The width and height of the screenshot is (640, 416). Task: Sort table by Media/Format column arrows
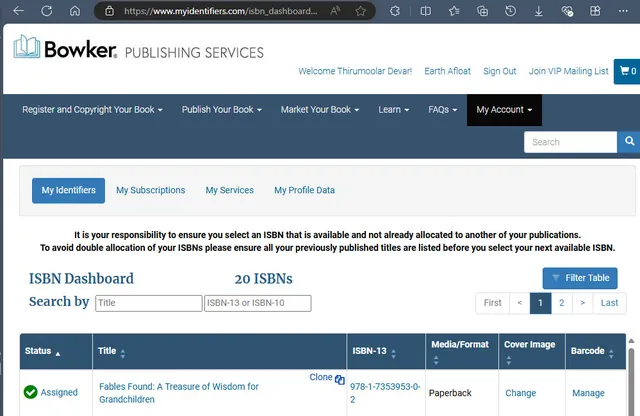[436, 360]
